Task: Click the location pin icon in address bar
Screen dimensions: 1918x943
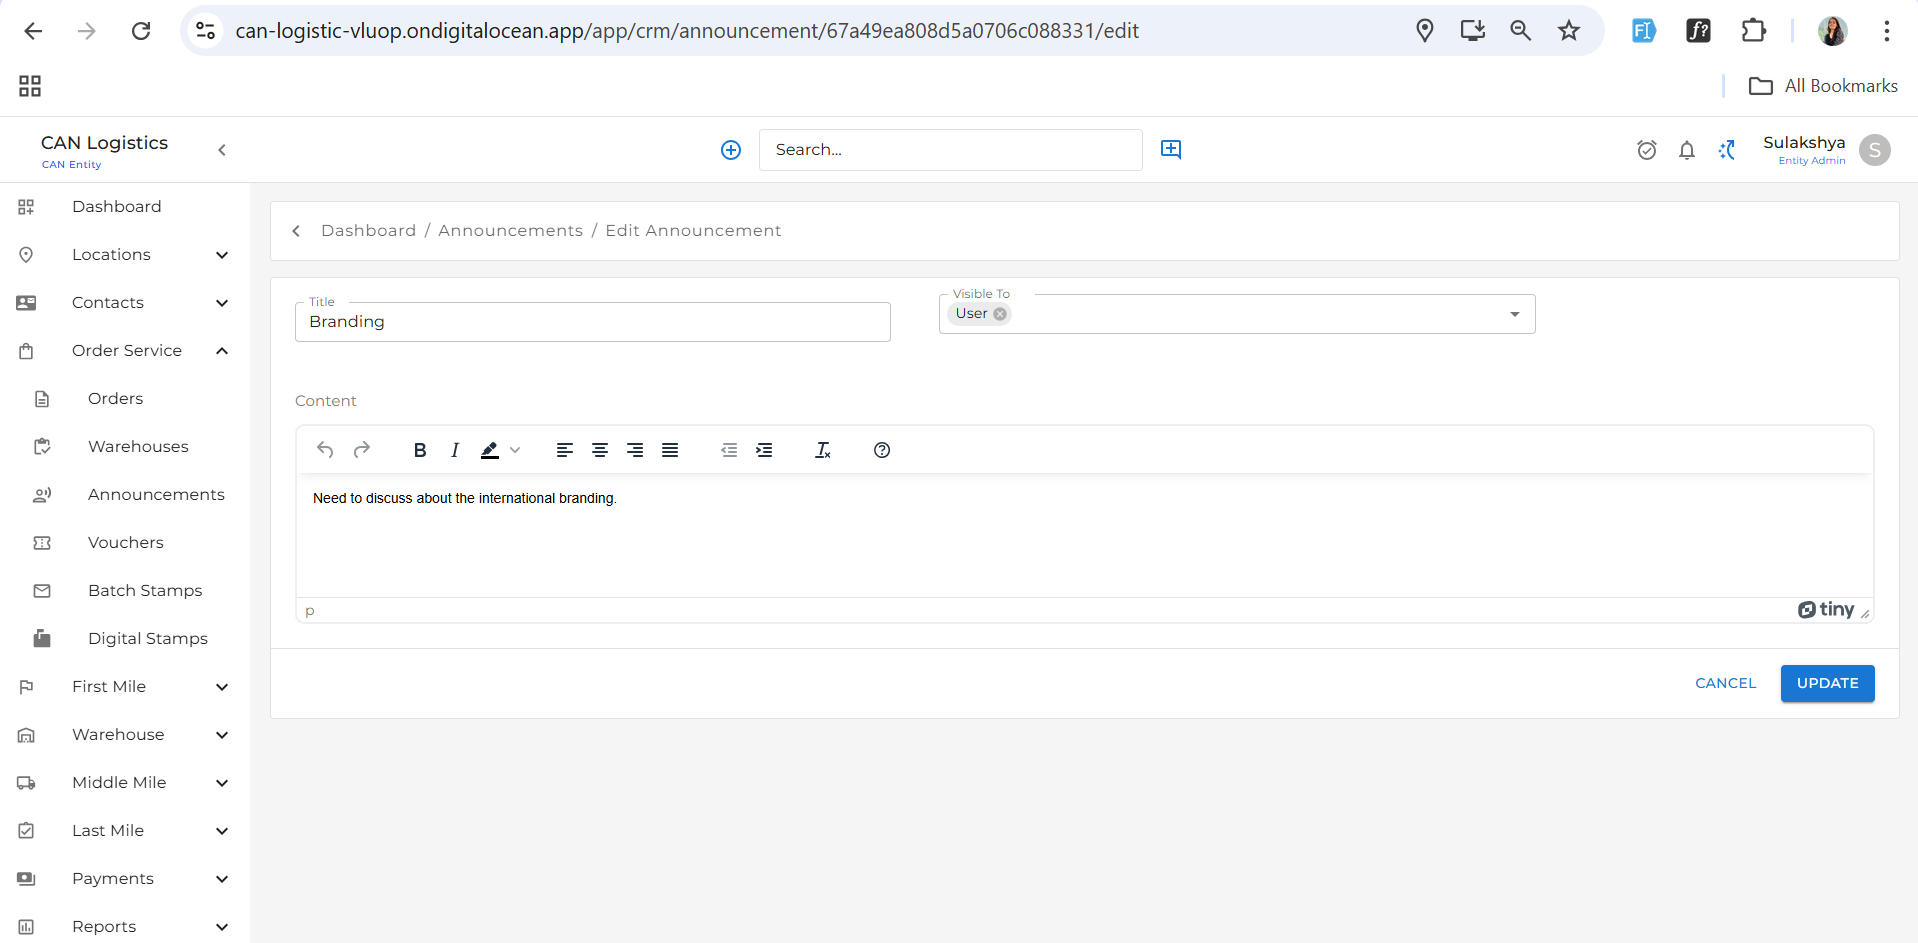Action: coord(1425,31)
